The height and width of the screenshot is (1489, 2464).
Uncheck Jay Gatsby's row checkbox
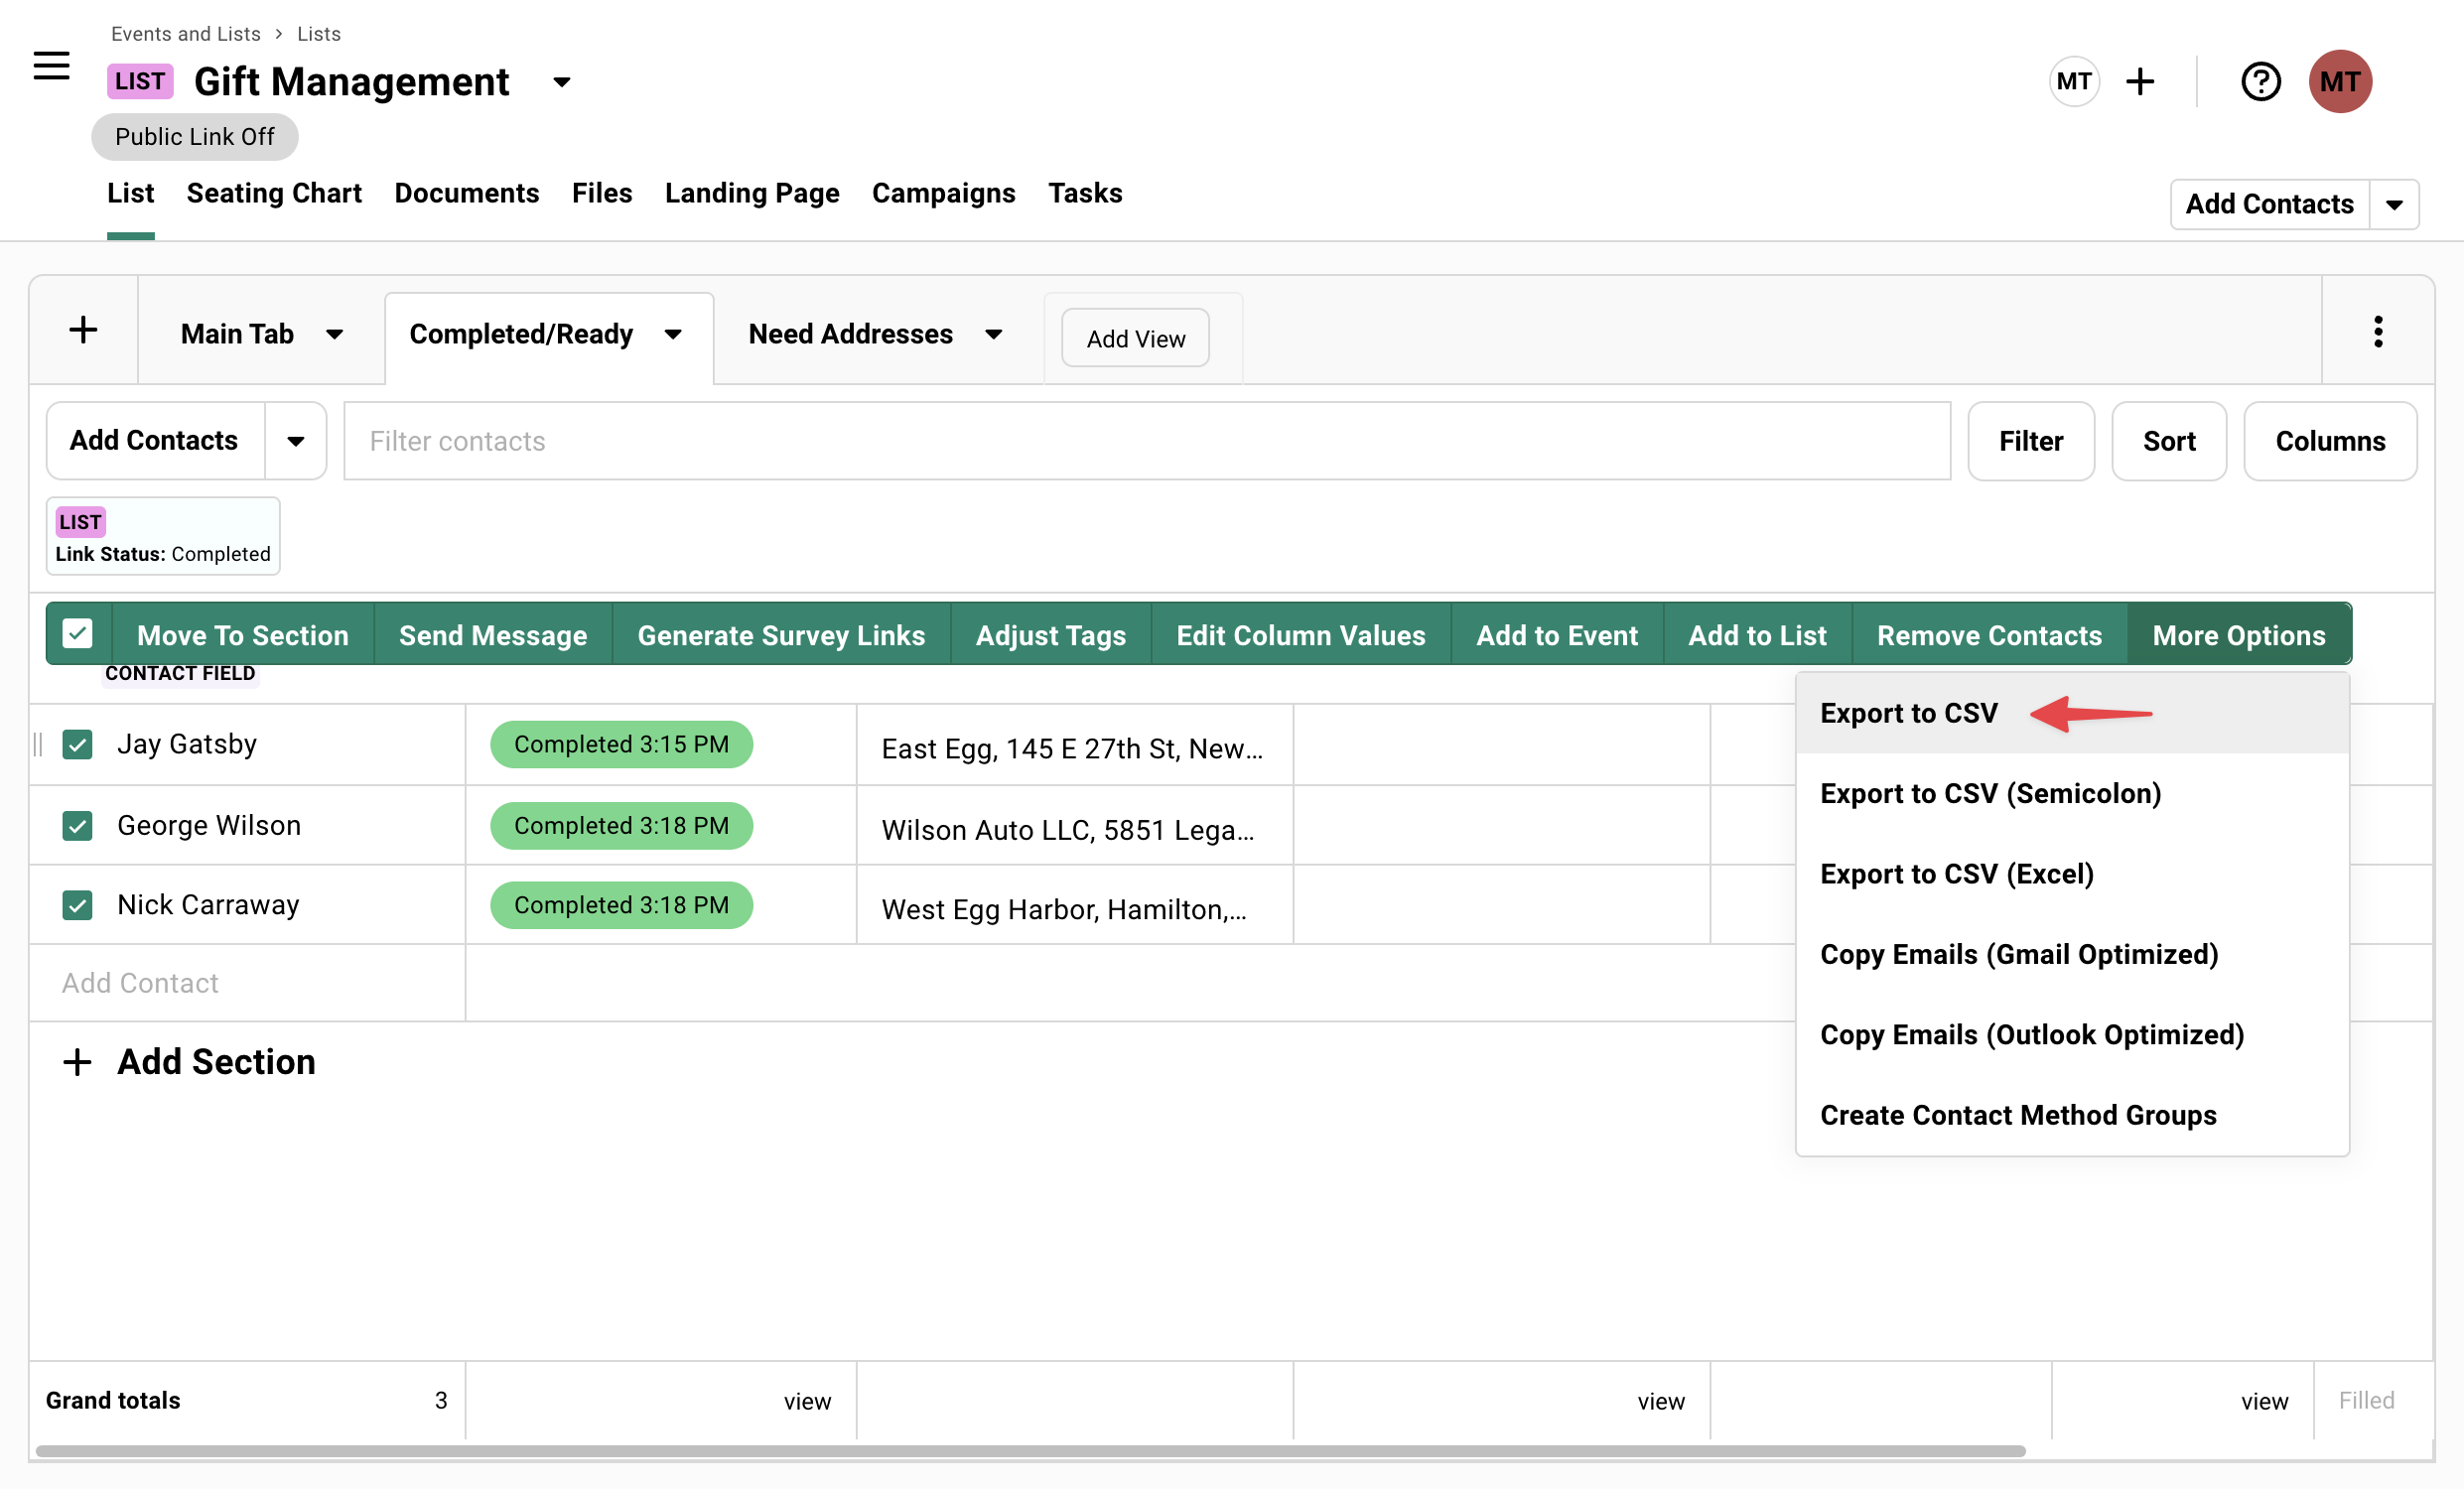tap(77, 744)
